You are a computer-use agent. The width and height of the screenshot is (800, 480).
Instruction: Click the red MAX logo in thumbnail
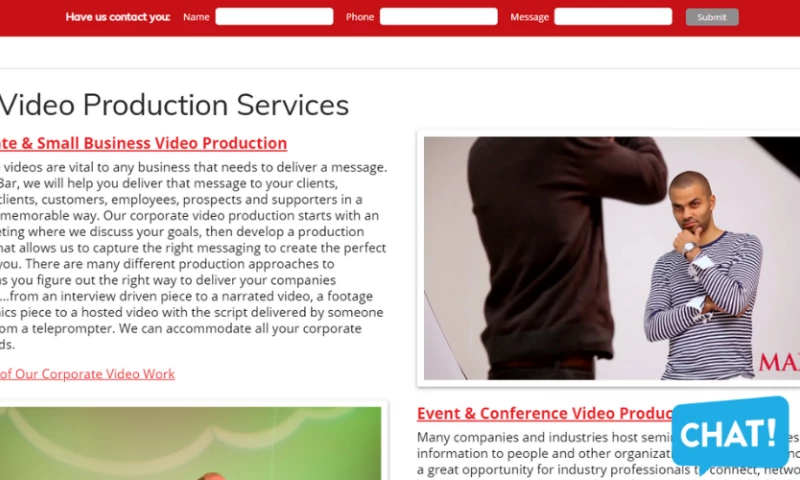(779, 362)
